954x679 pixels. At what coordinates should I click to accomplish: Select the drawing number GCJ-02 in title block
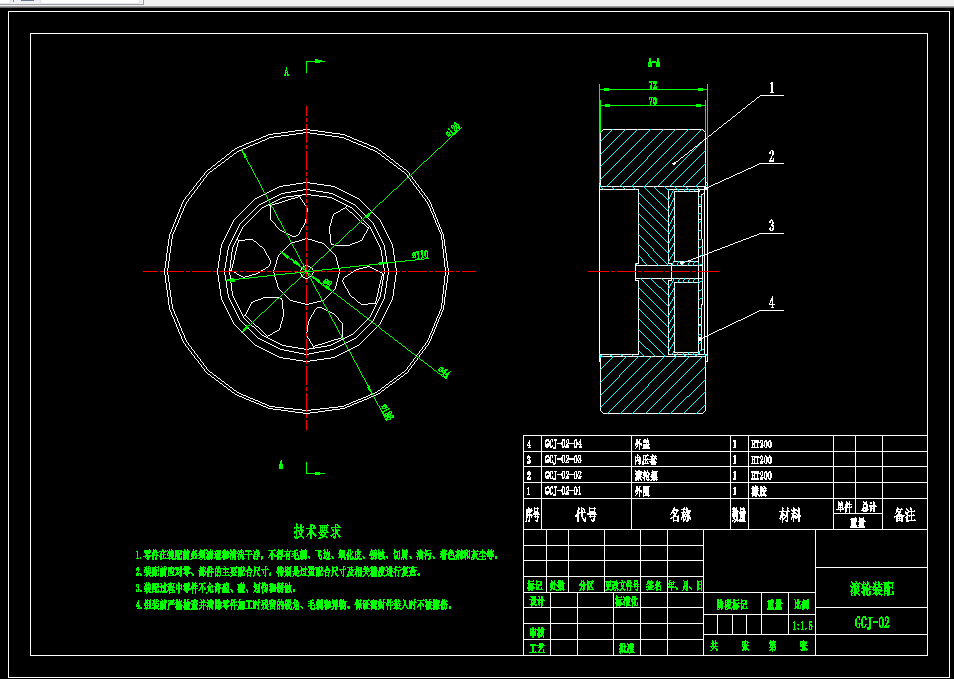(x=872, y=622)
